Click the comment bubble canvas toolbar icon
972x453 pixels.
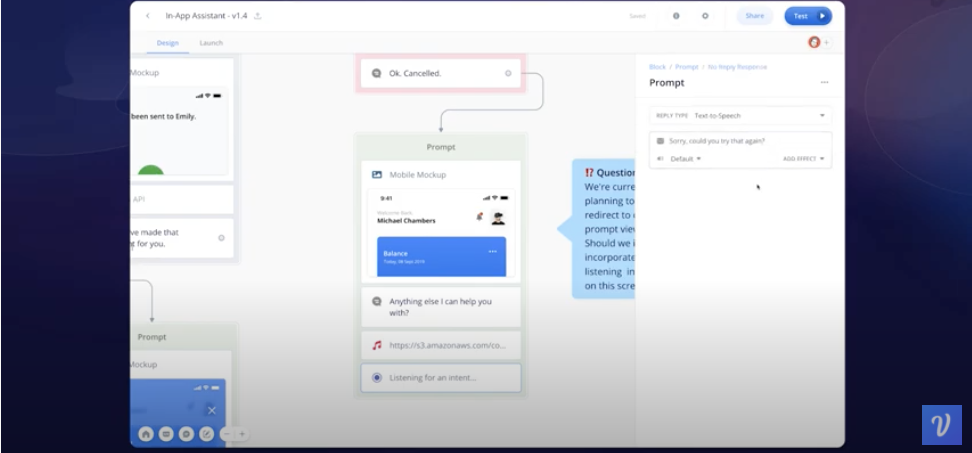coord(187,434)
